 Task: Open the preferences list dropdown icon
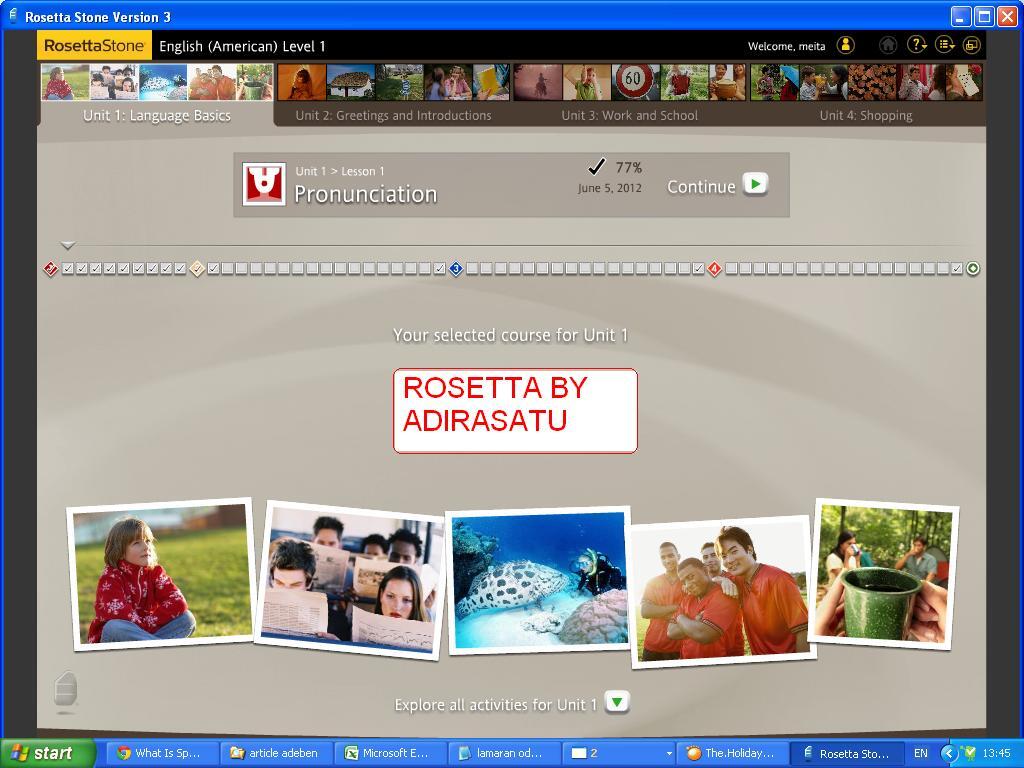945,45
